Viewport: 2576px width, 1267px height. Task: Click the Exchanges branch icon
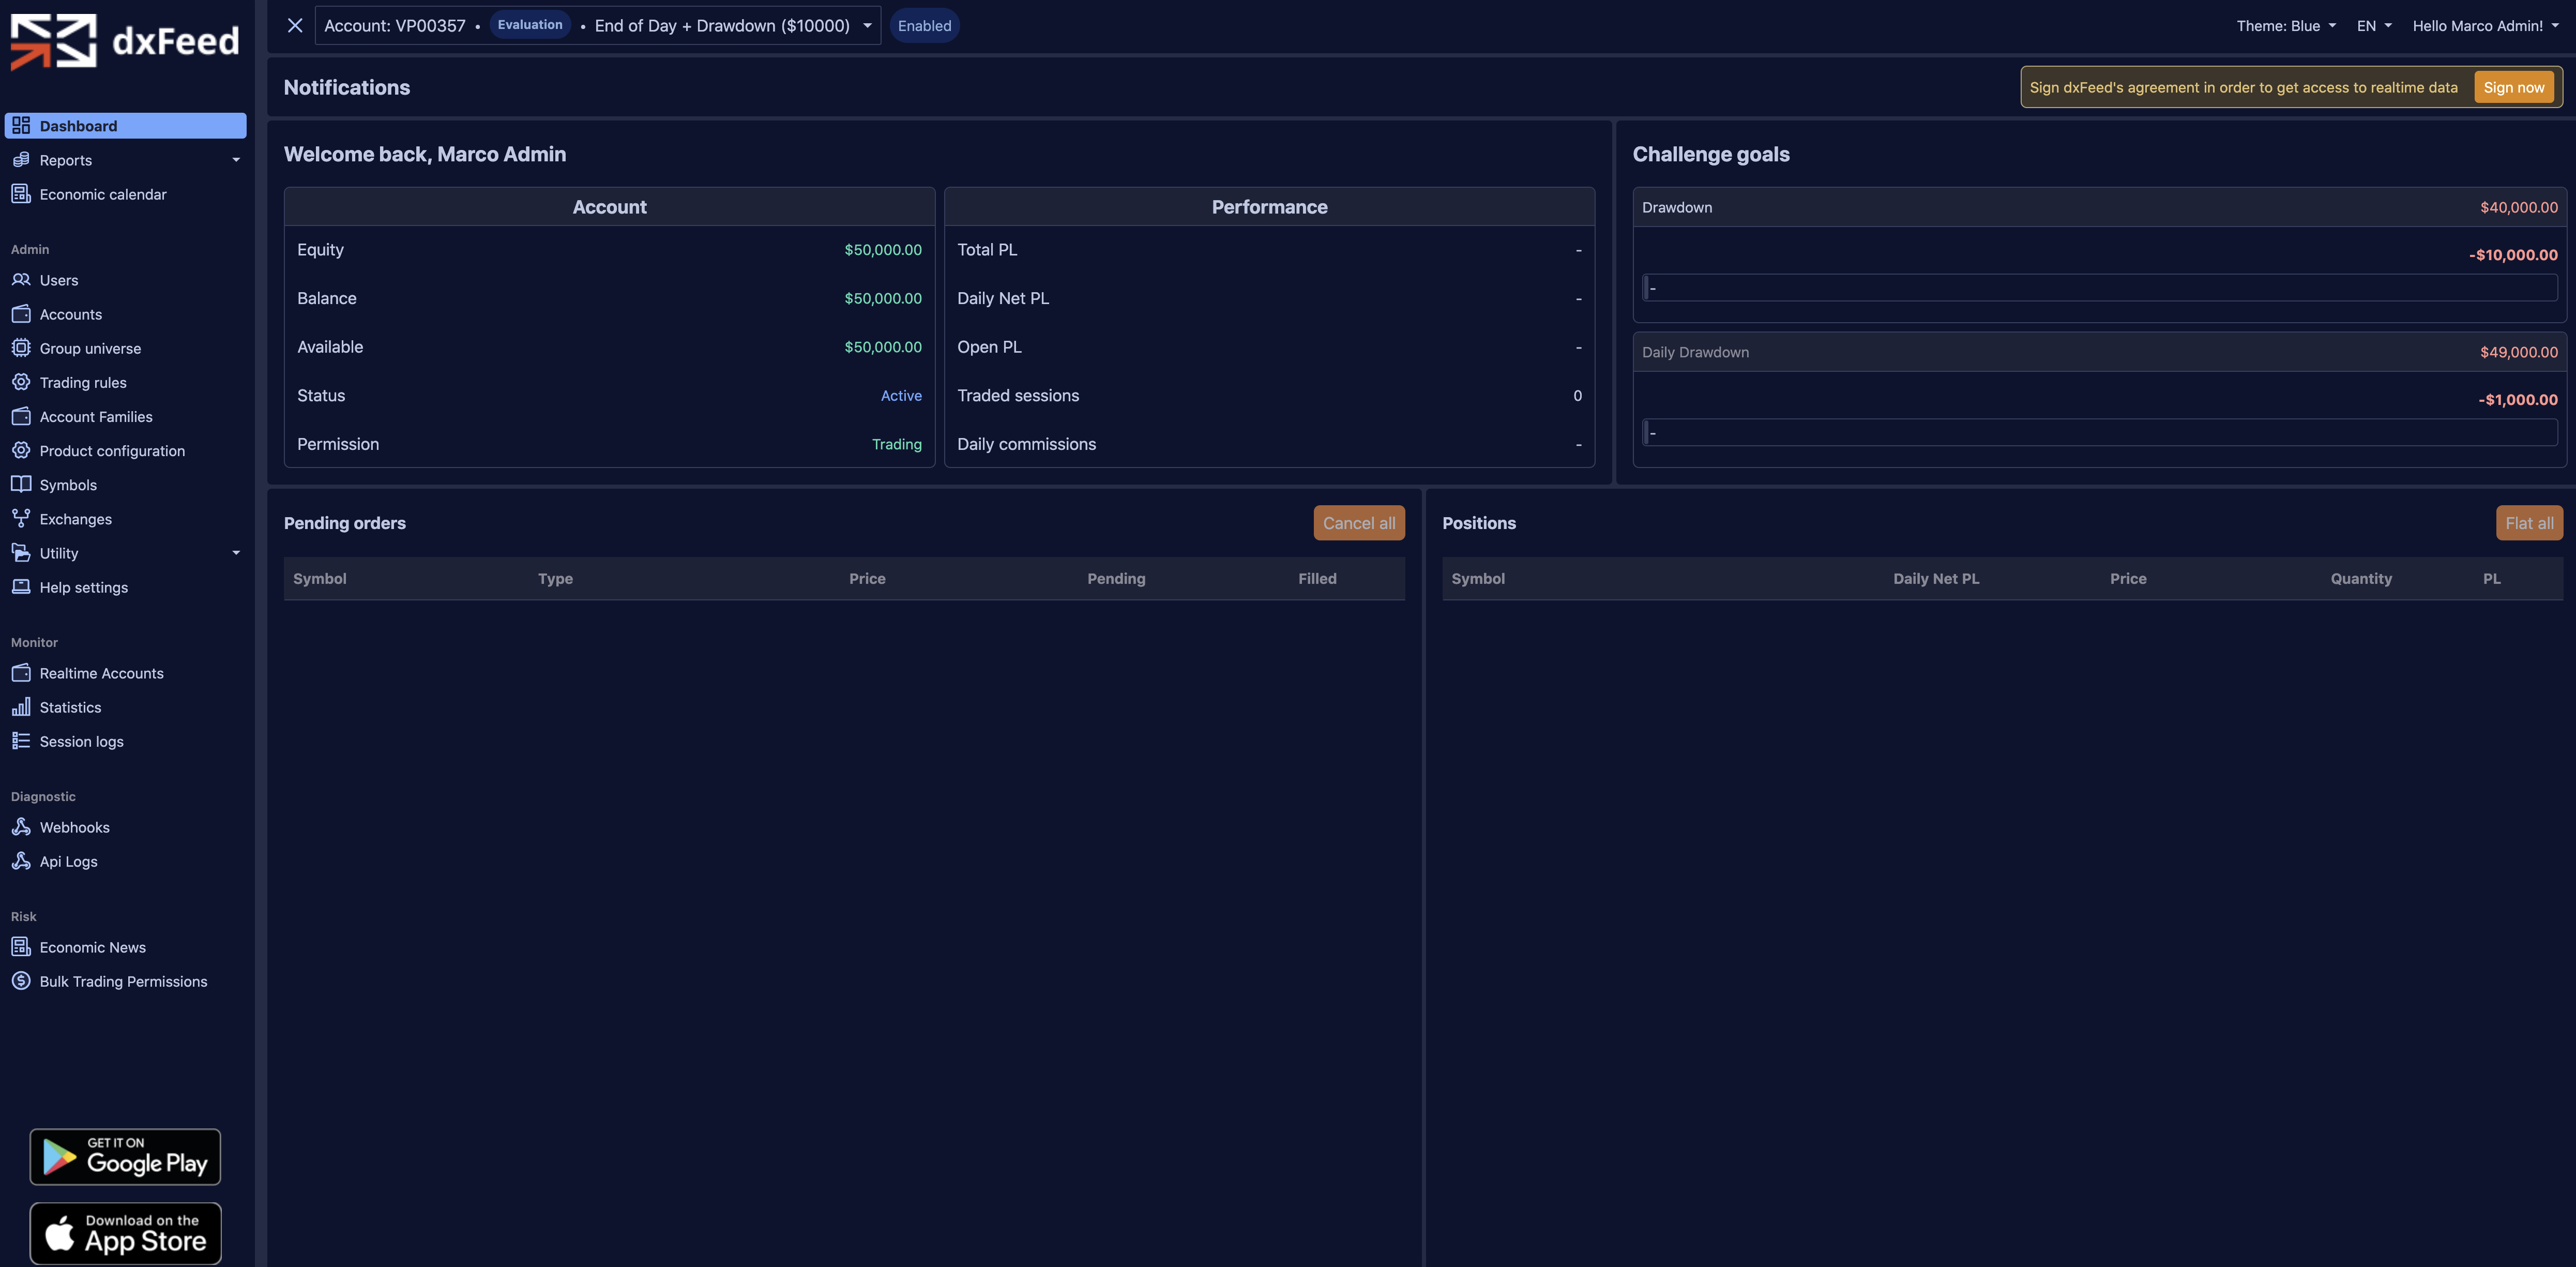point(21,519)
